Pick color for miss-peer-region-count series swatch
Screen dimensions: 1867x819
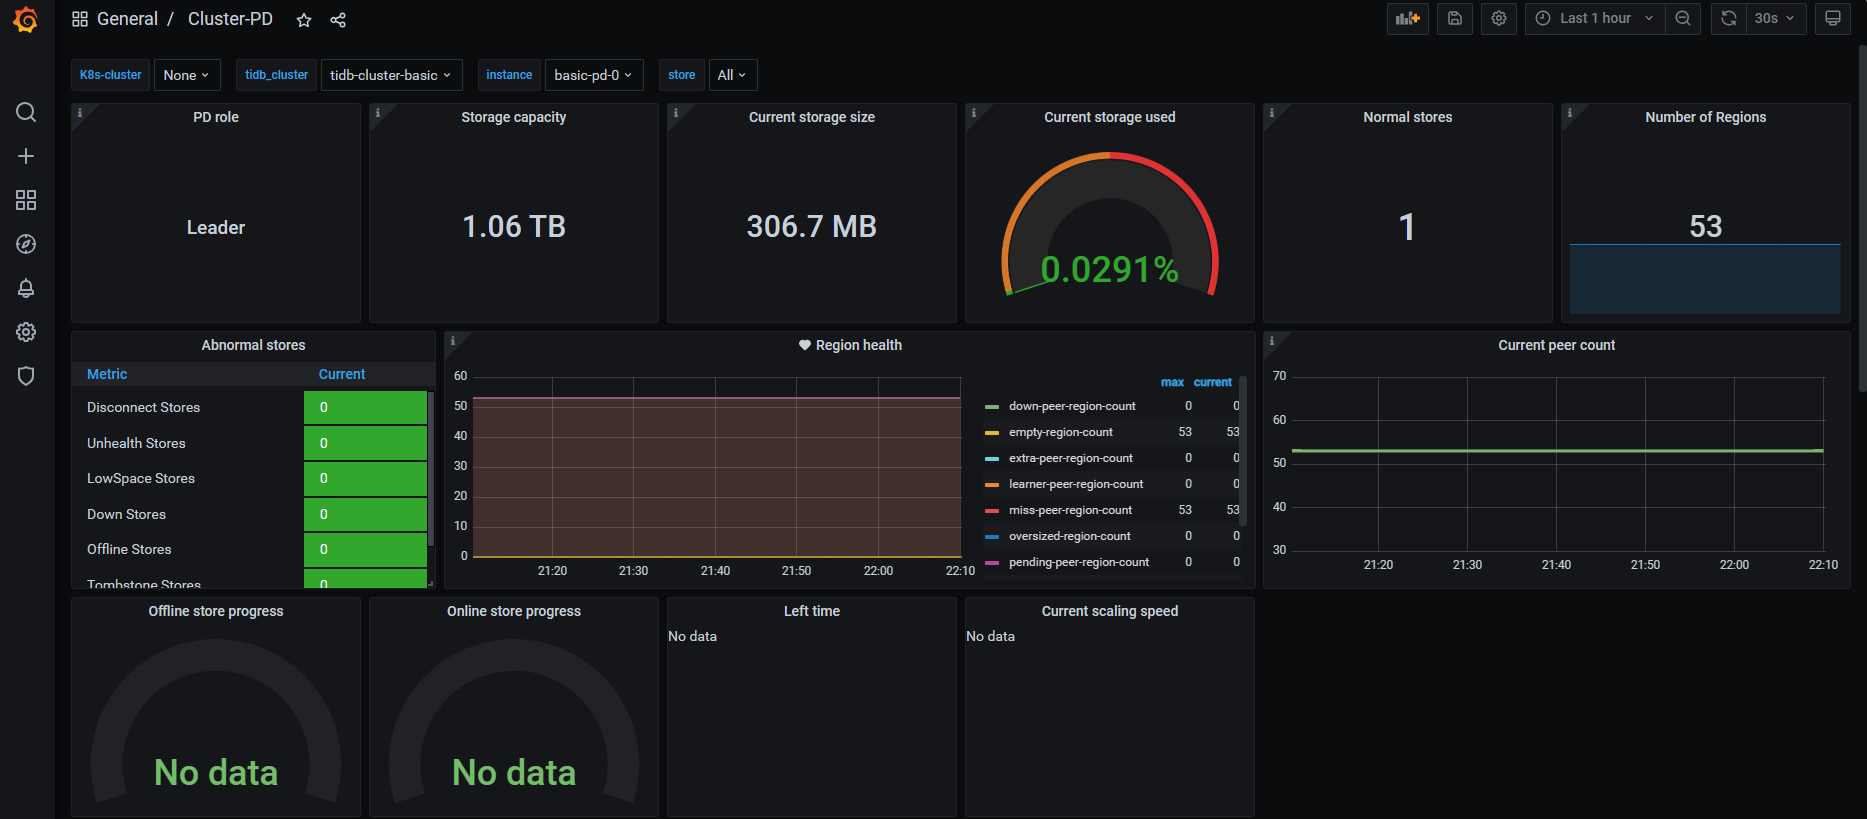(992, 511)
